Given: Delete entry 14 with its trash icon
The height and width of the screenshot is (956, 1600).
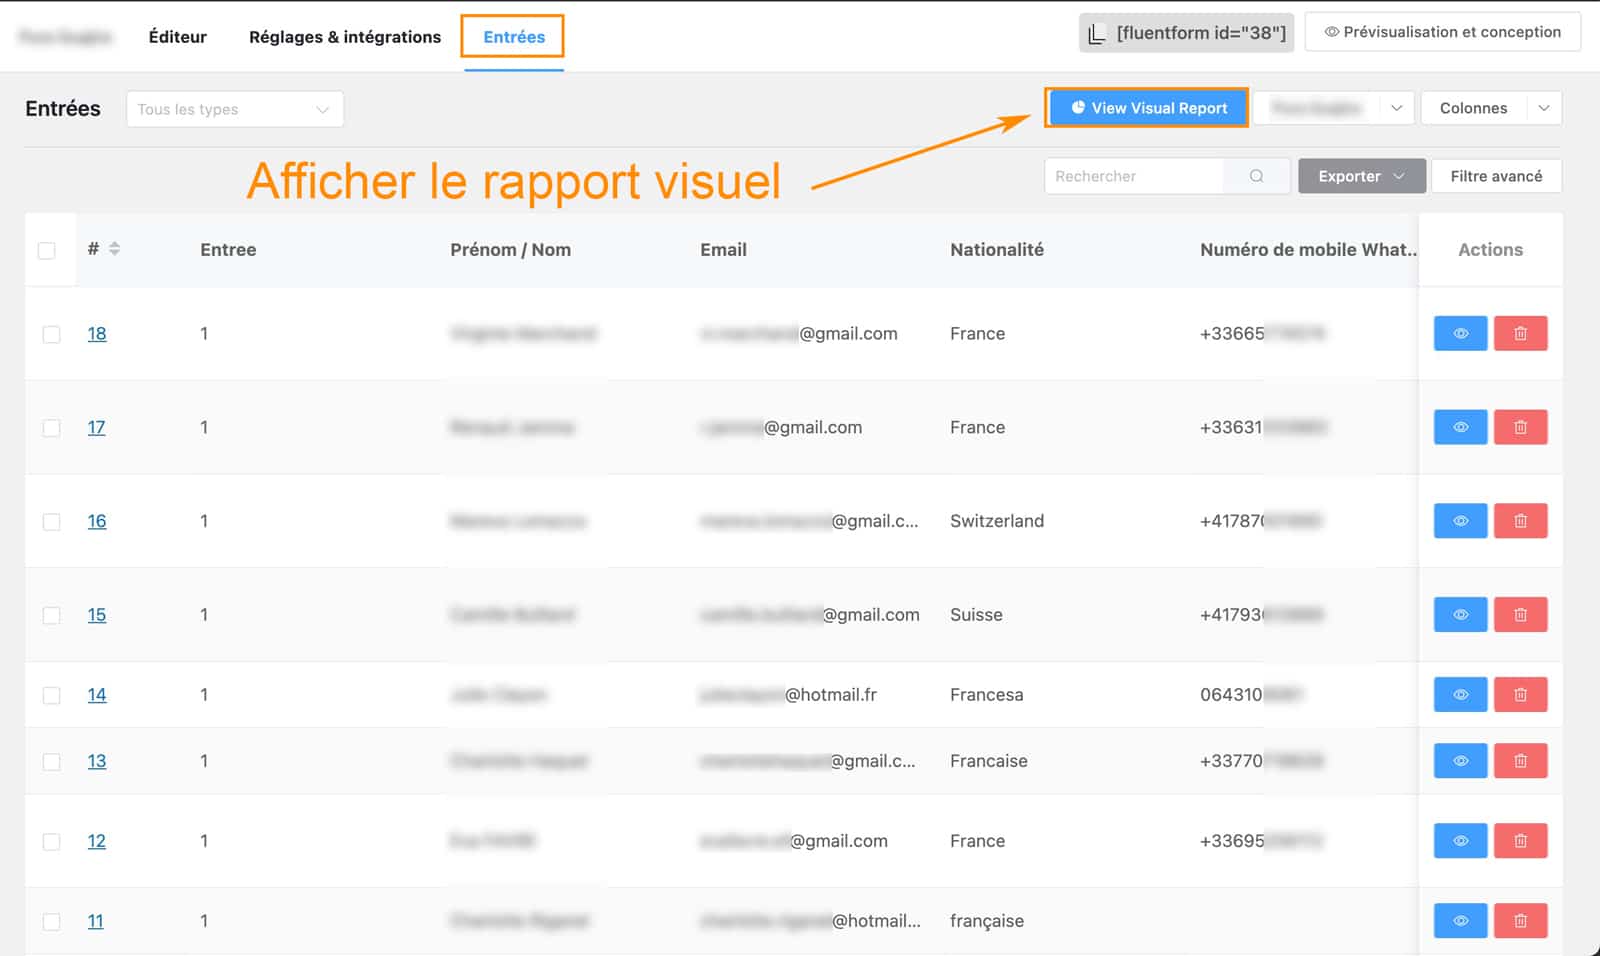Looking at the screenshot, I should point(1520,694).
